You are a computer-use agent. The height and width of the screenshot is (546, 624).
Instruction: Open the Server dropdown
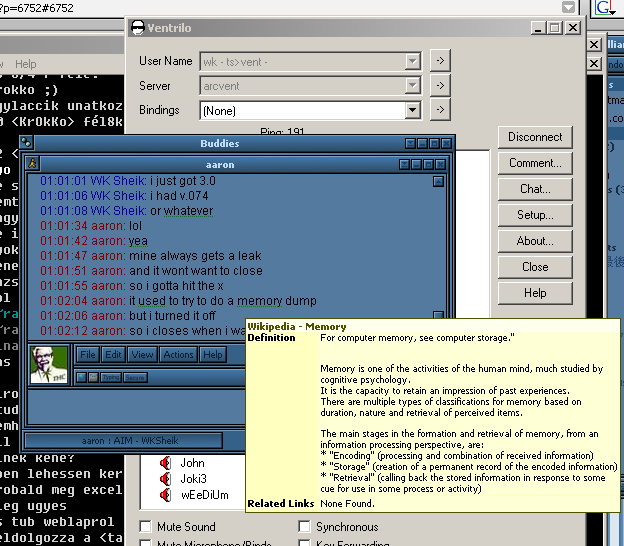pyautogui.click(x=413, y=86)
